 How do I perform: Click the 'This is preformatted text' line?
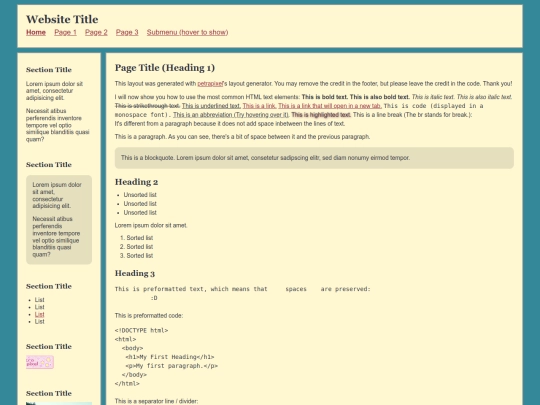pos(242,289)
